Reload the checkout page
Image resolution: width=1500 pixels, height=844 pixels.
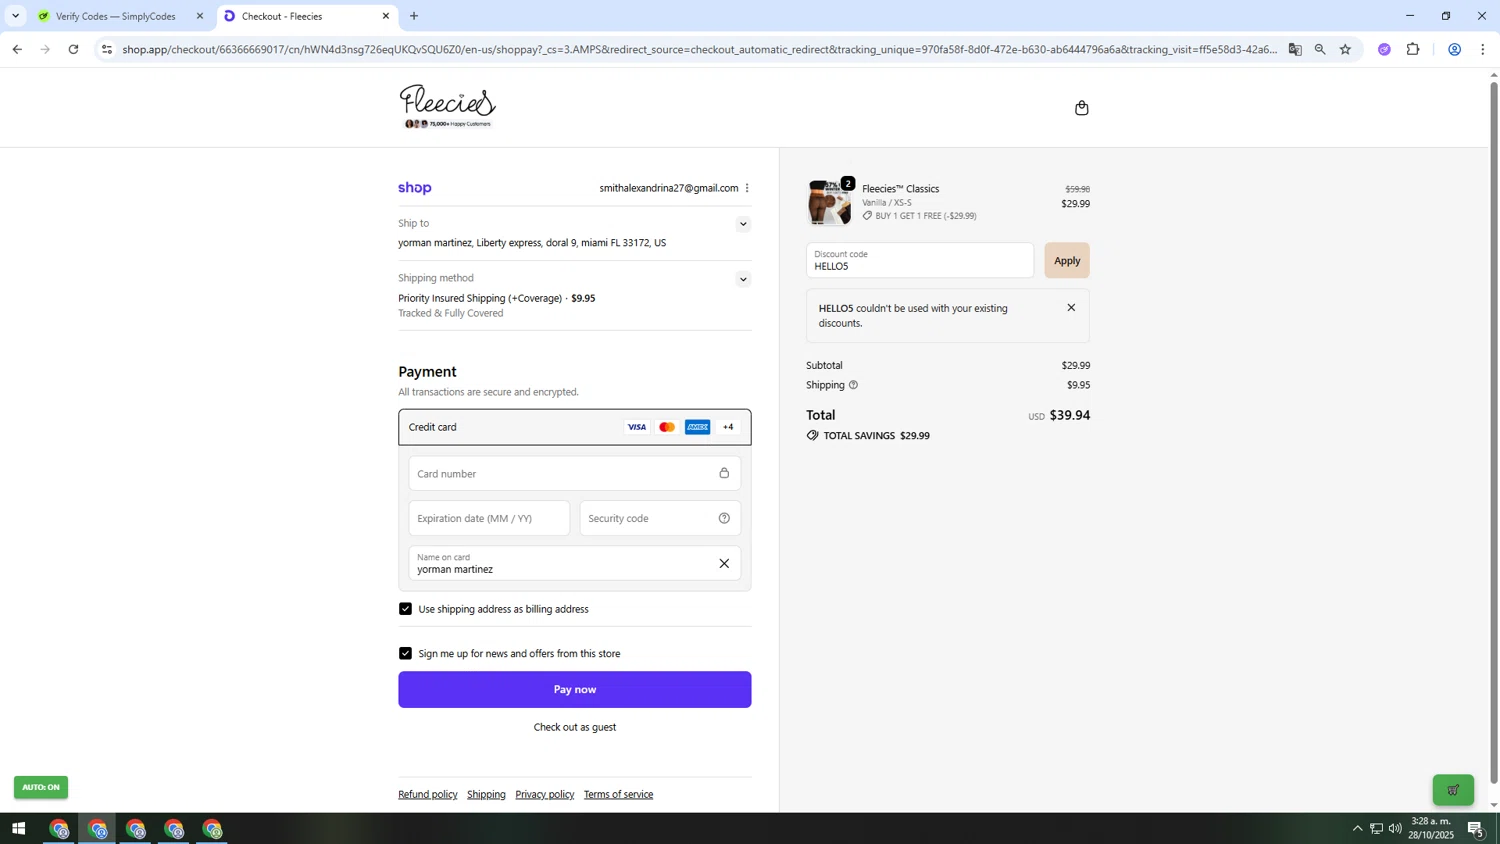[73, 49]
